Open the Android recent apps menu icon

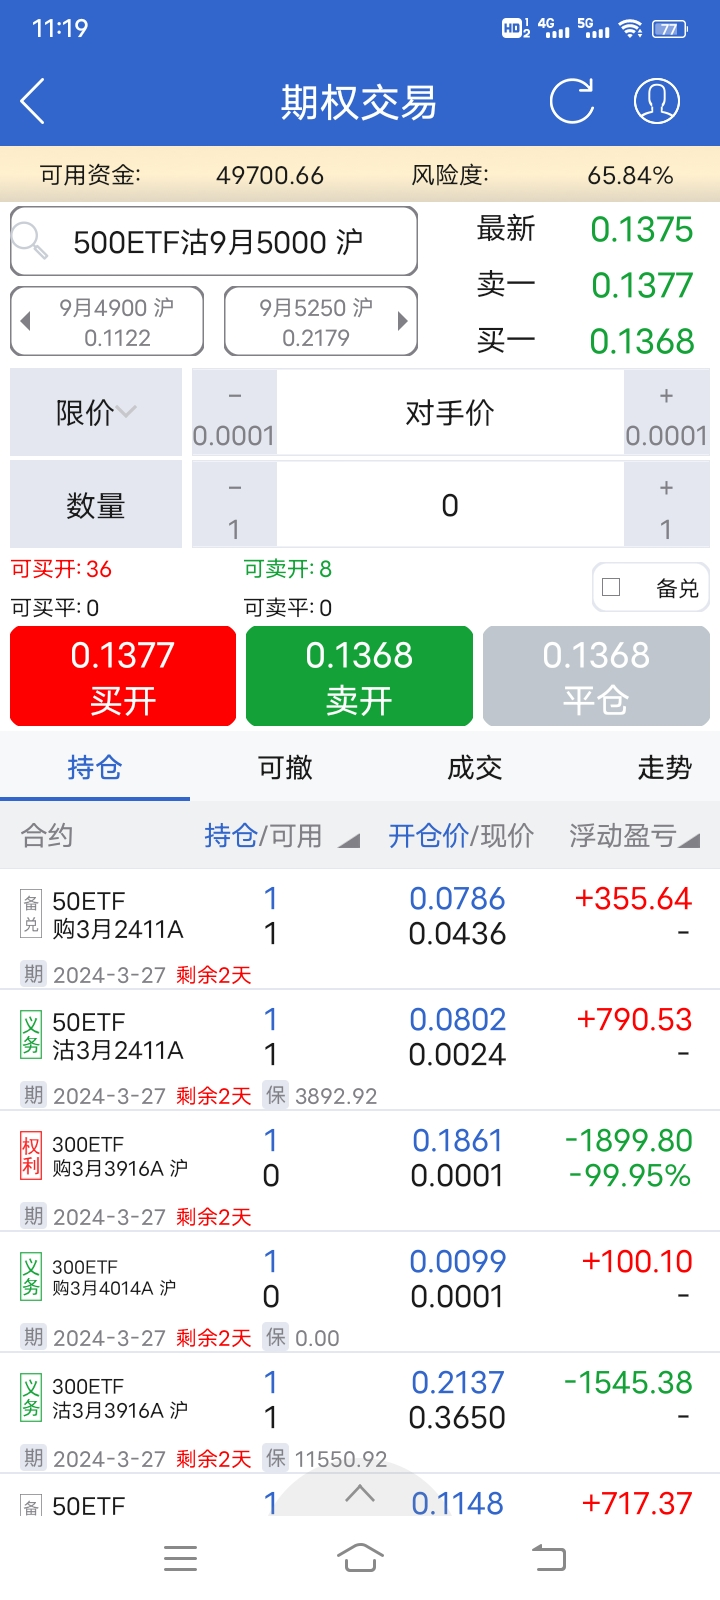pos(180,1557)
